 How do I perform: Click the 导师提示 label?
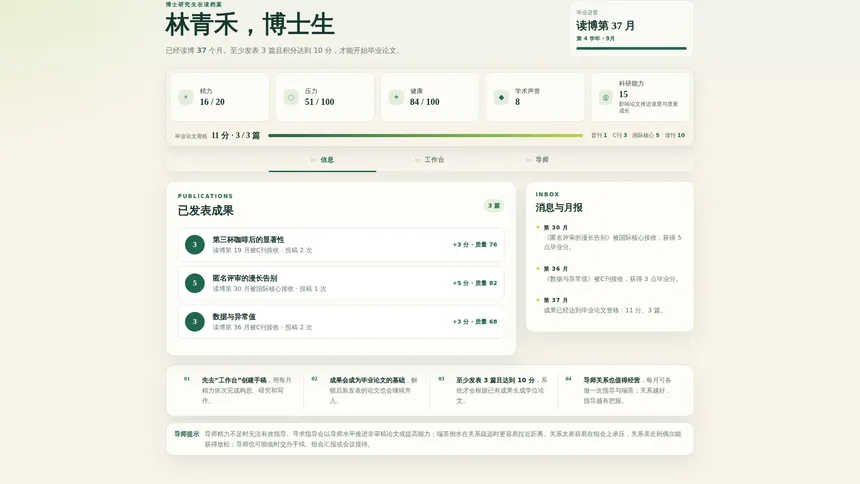tap(186, 434)
